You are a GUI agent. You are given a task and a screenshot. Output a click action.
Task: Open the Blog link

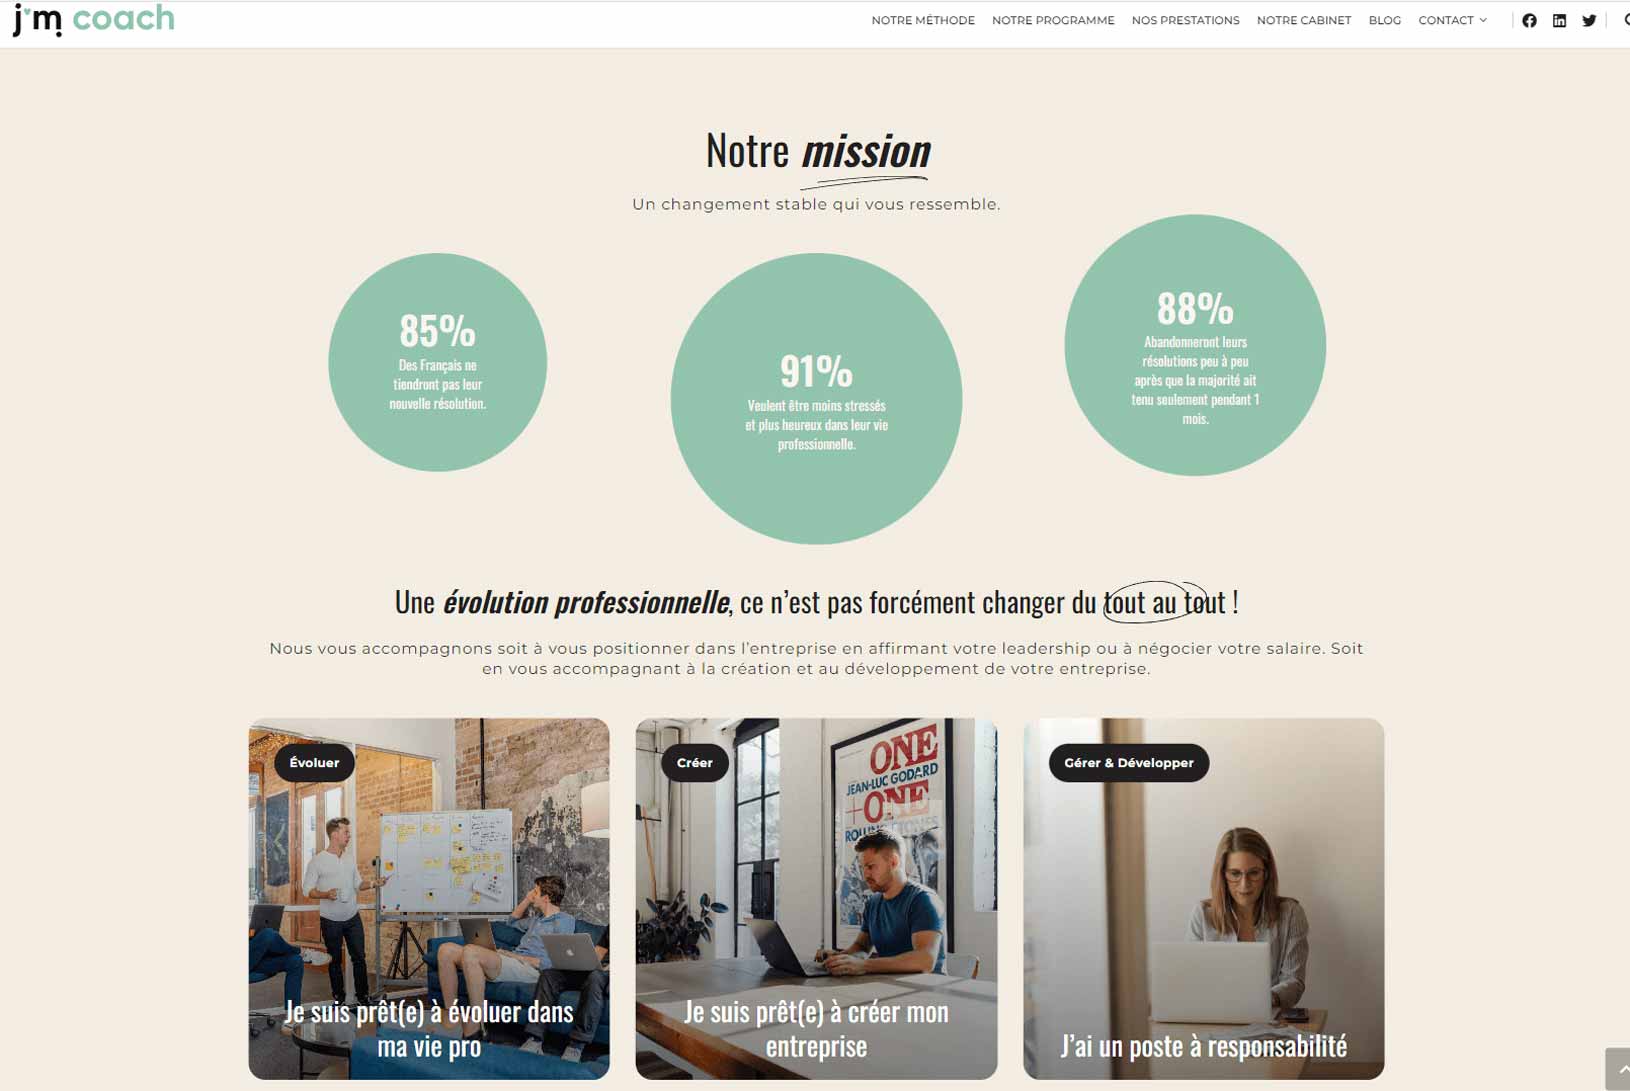point(1385,20)
